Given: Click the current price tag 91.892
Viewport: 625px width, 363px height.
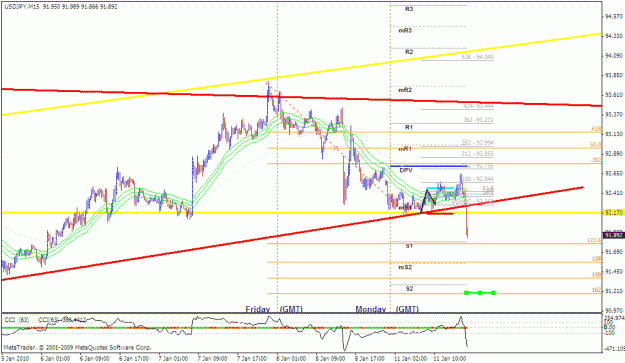Looking at the screenshot, I should tap(614, 235).
